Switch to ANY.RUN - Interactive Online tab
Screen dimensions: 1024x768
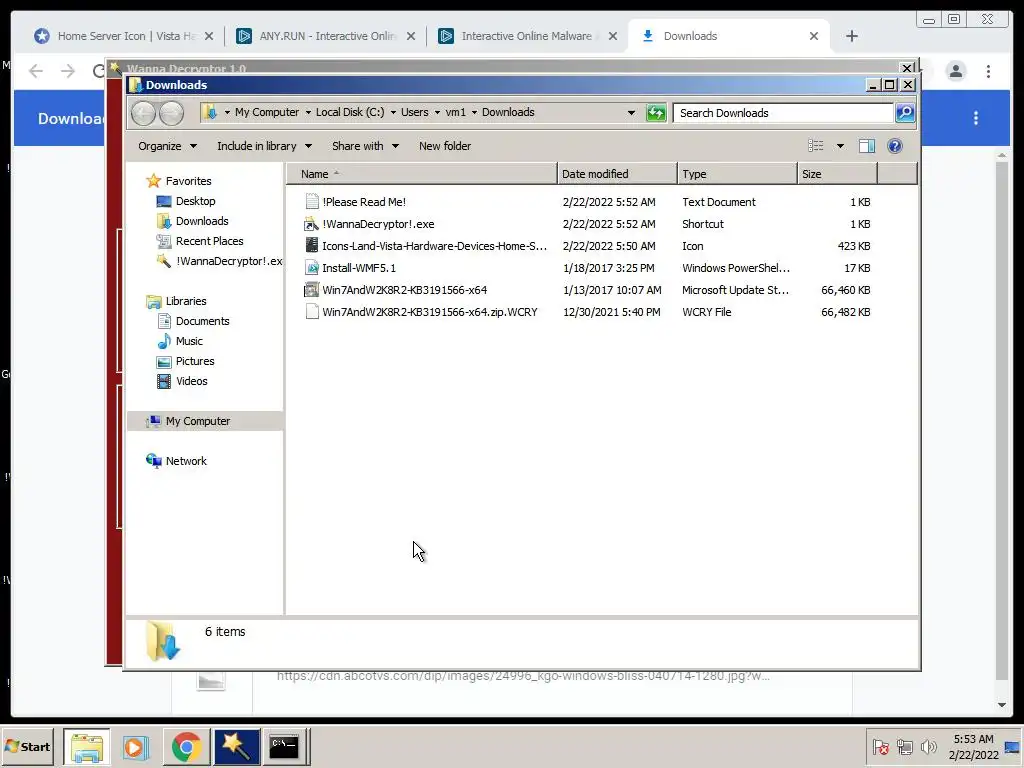[326, 36]
